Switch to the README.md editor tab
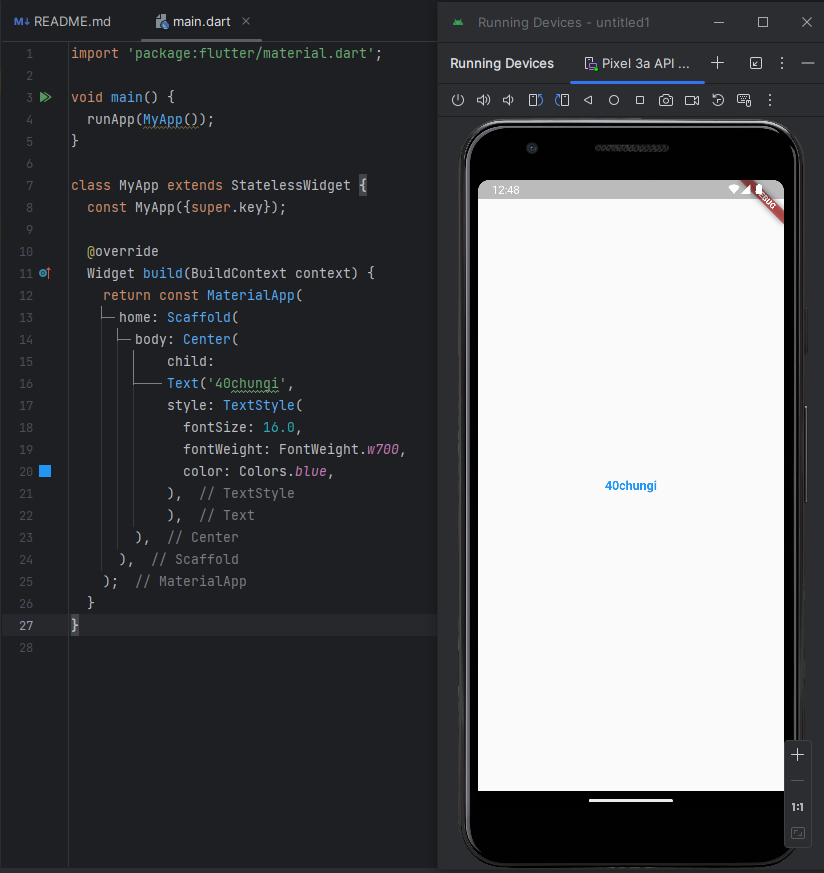Image resolution: width=824 pixels, height=873 pixels. click(62, 22)
